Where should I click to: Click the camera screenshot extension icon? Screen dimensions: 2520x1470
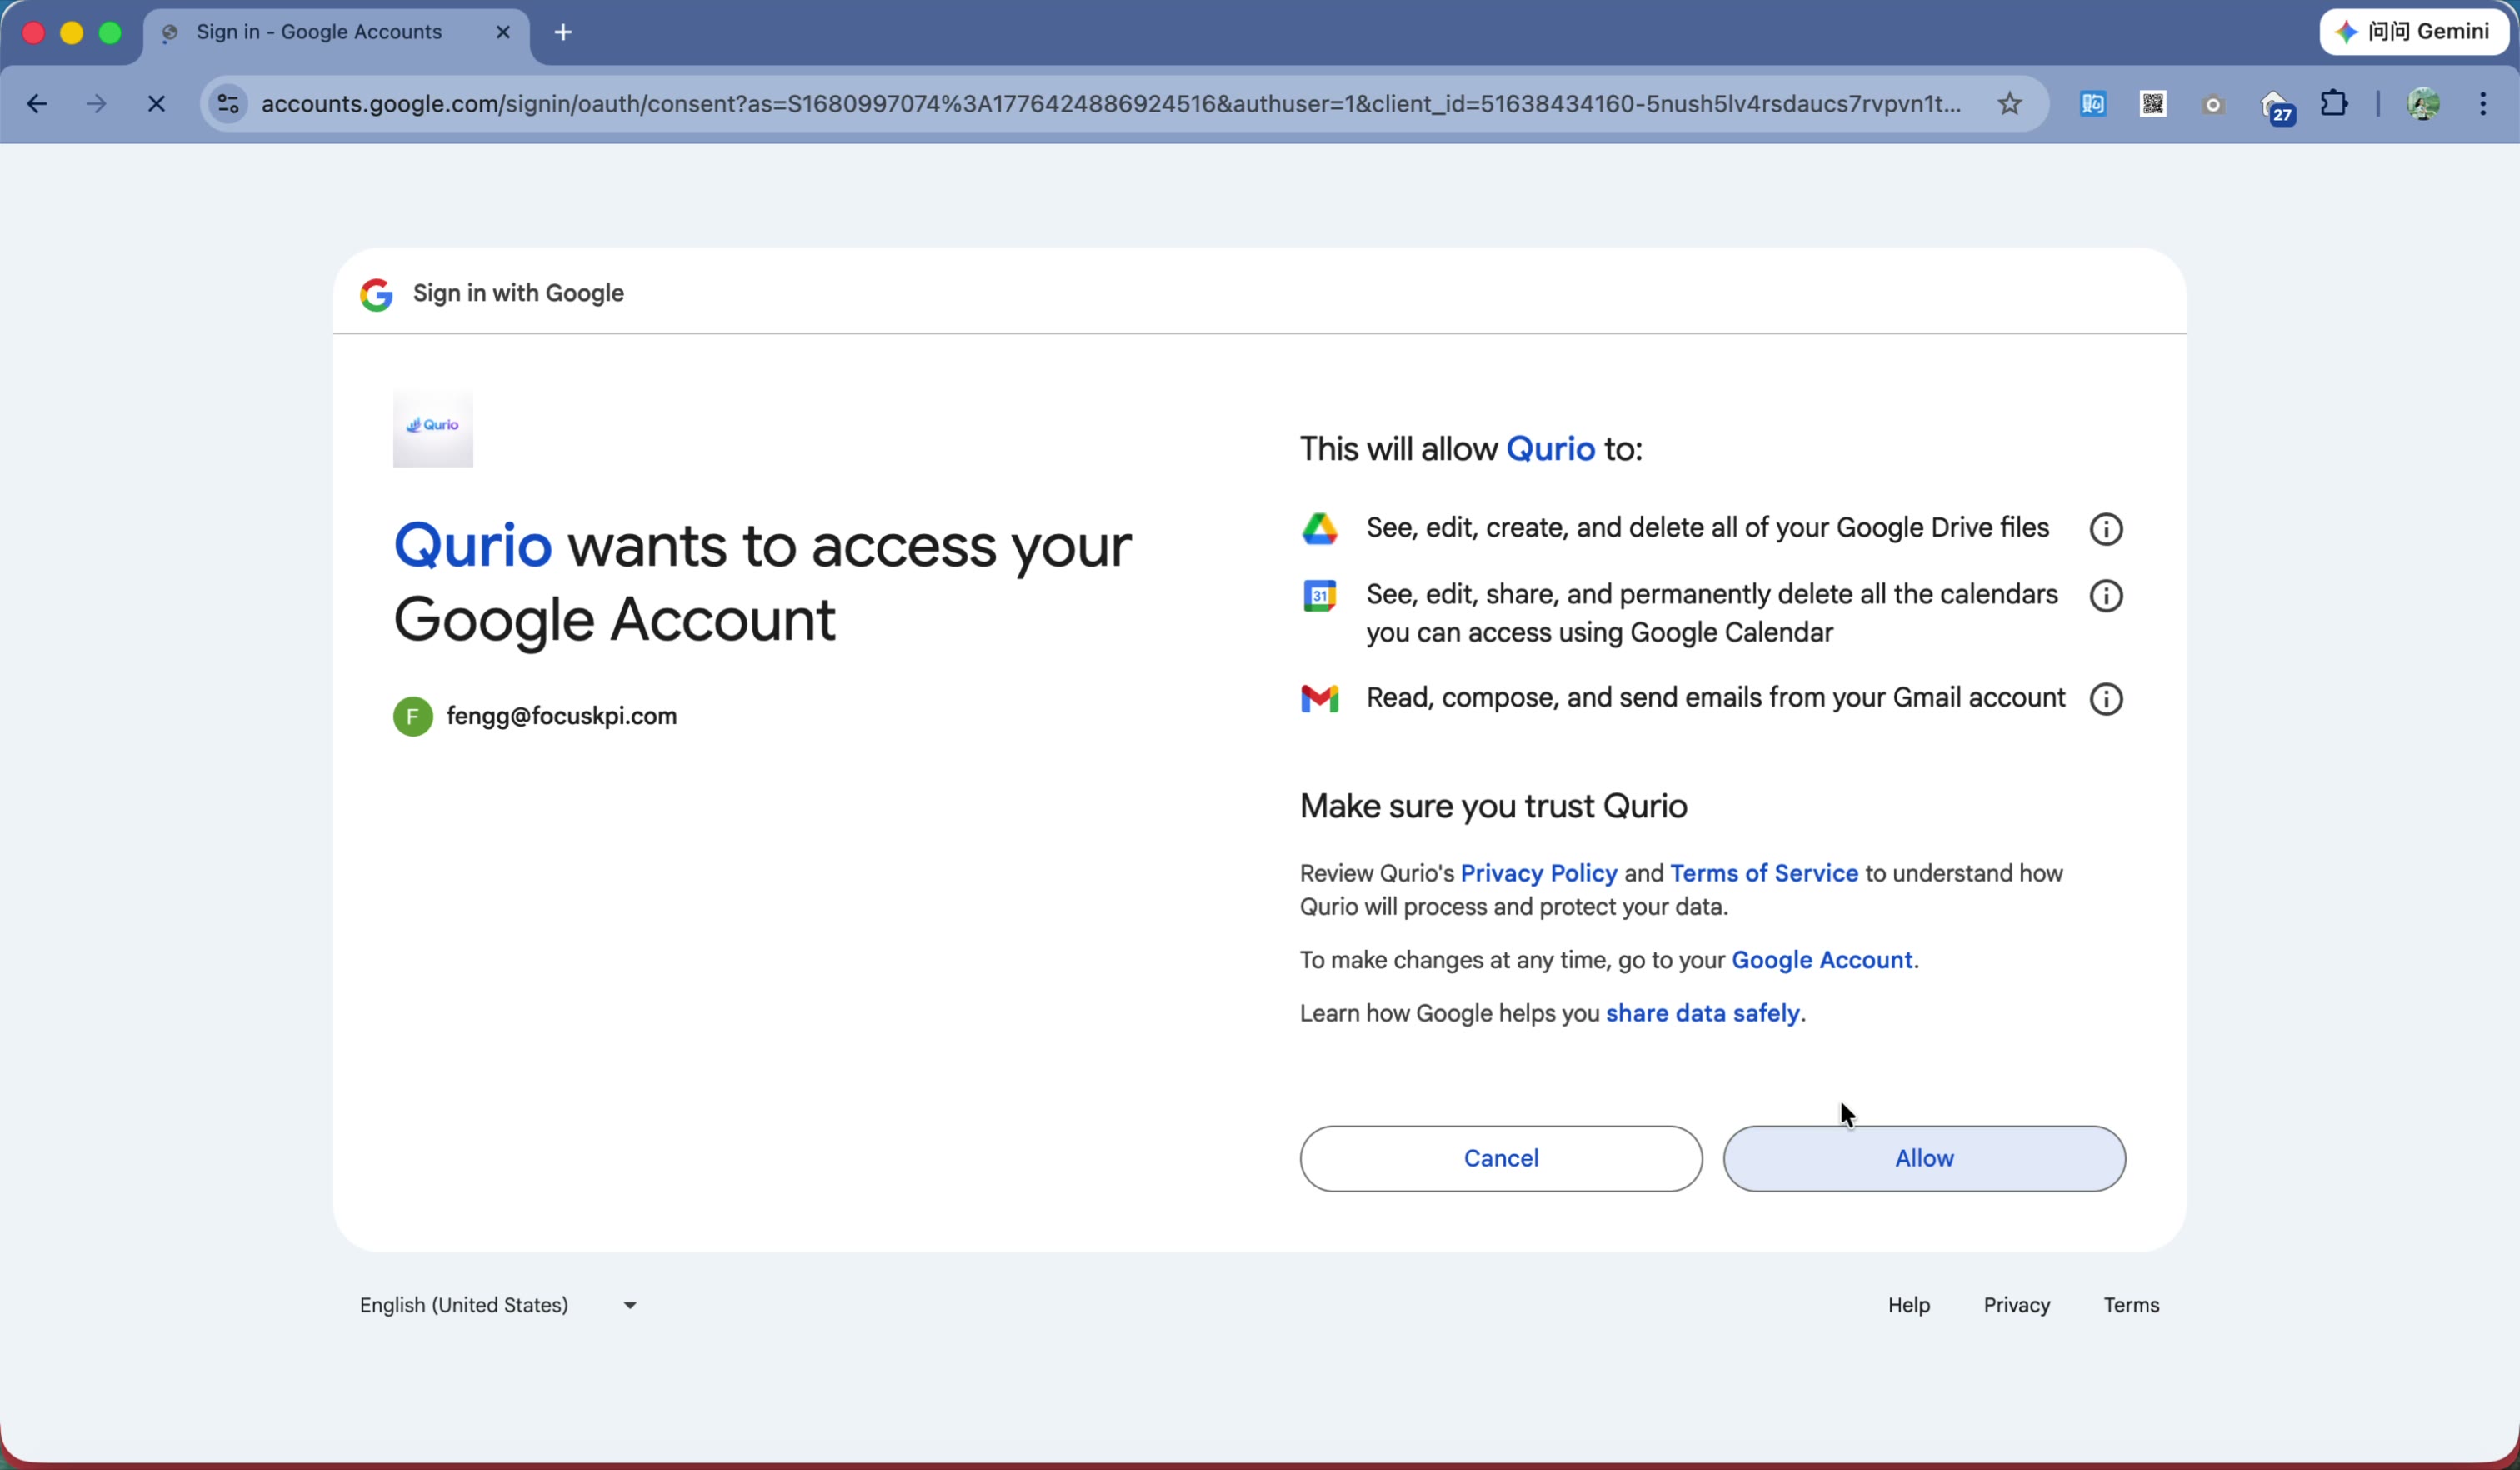click(2213, 104)
